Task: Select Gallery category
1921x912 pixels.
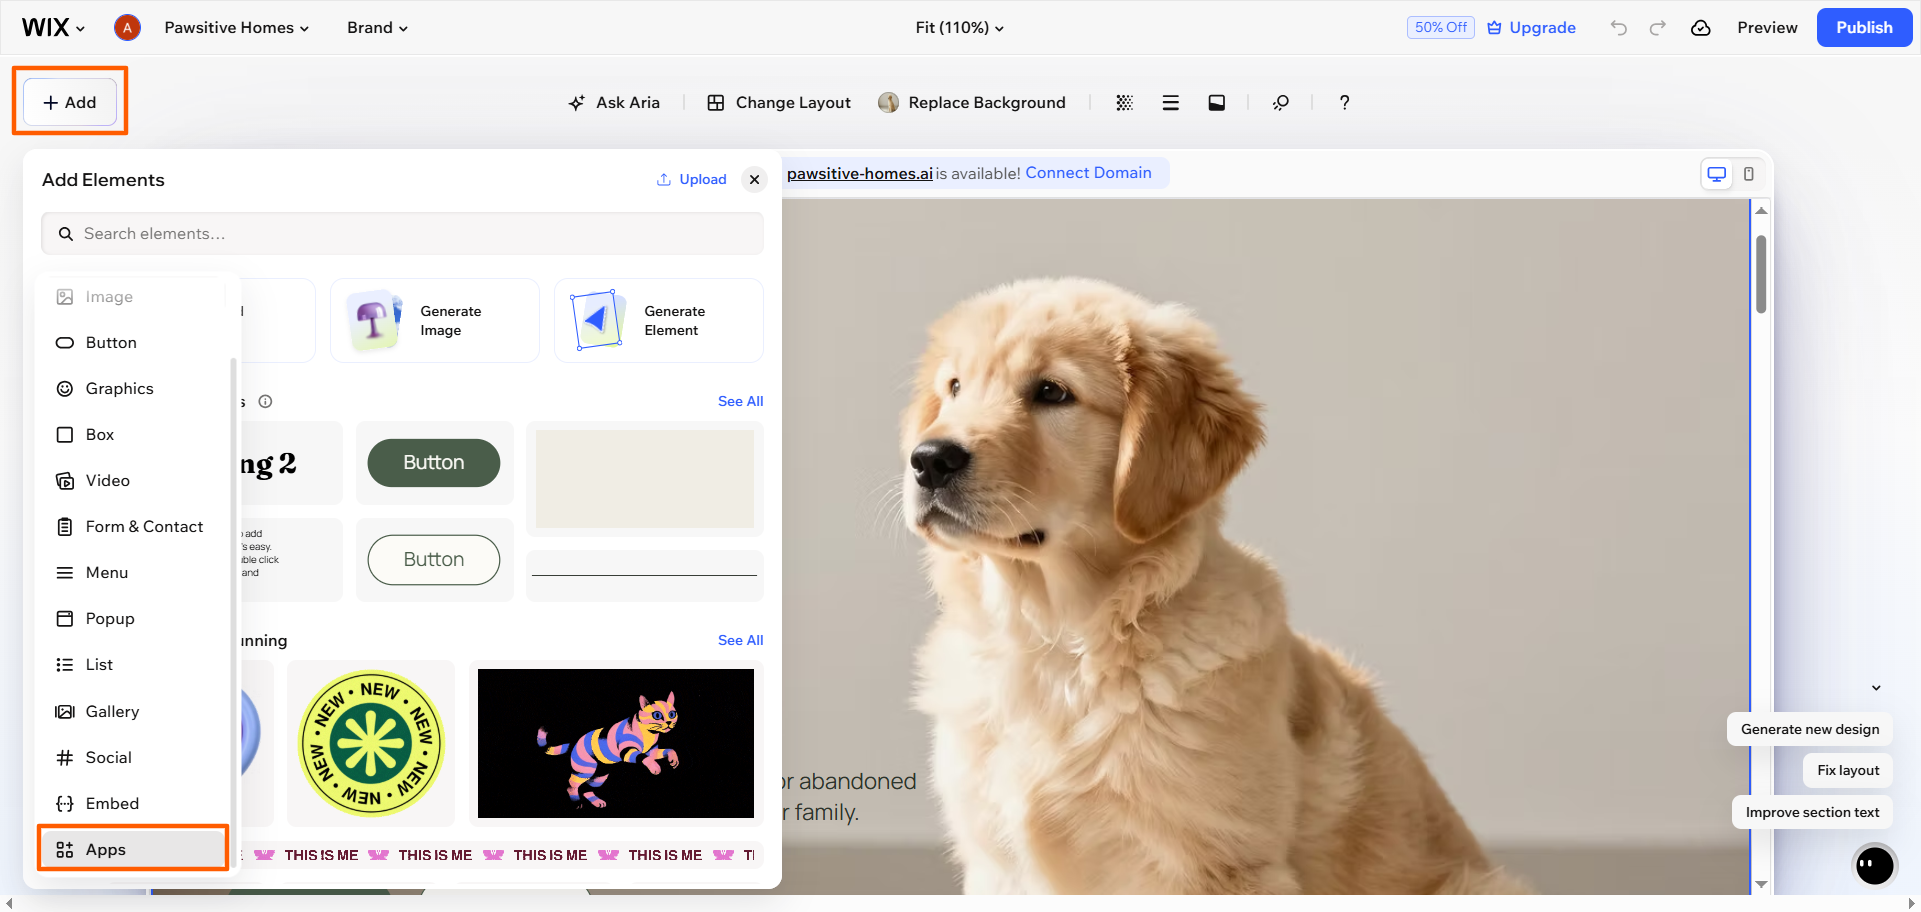Action: [133, 711]
